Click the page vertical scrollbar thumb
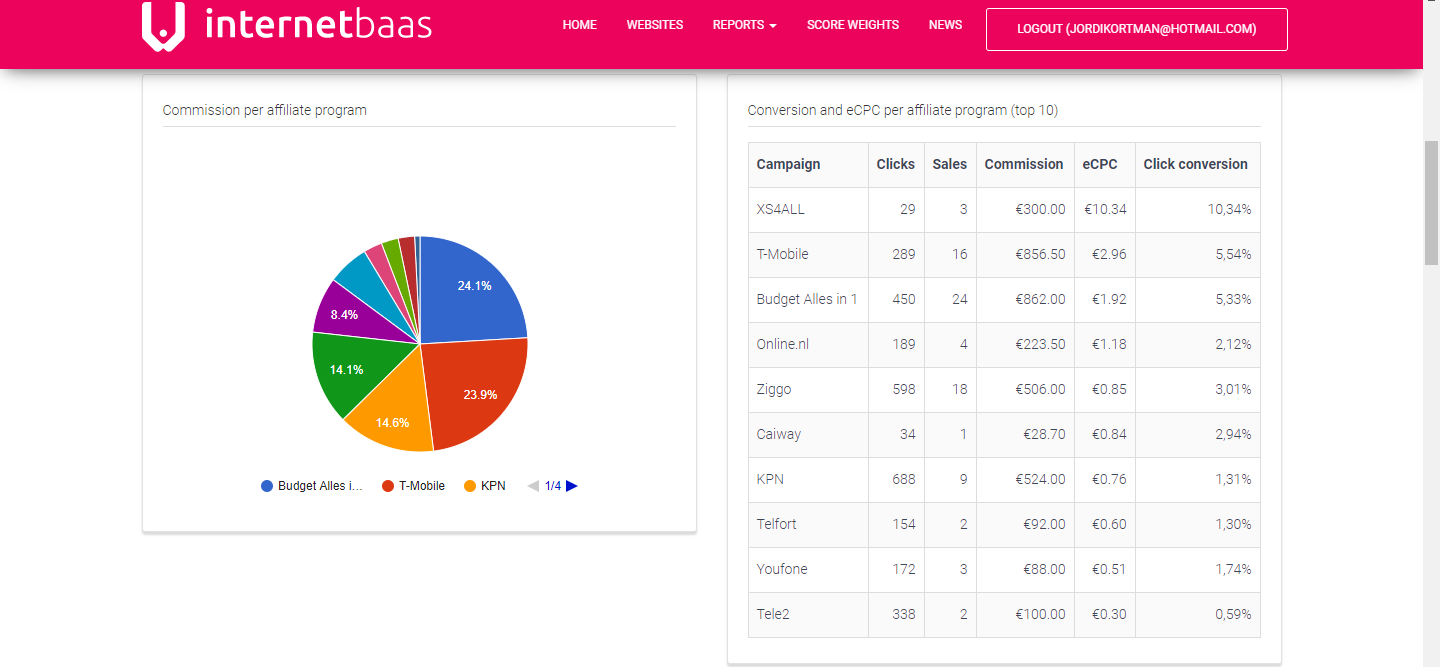Screen dimensions: 1440x667 click(1431, 203)
